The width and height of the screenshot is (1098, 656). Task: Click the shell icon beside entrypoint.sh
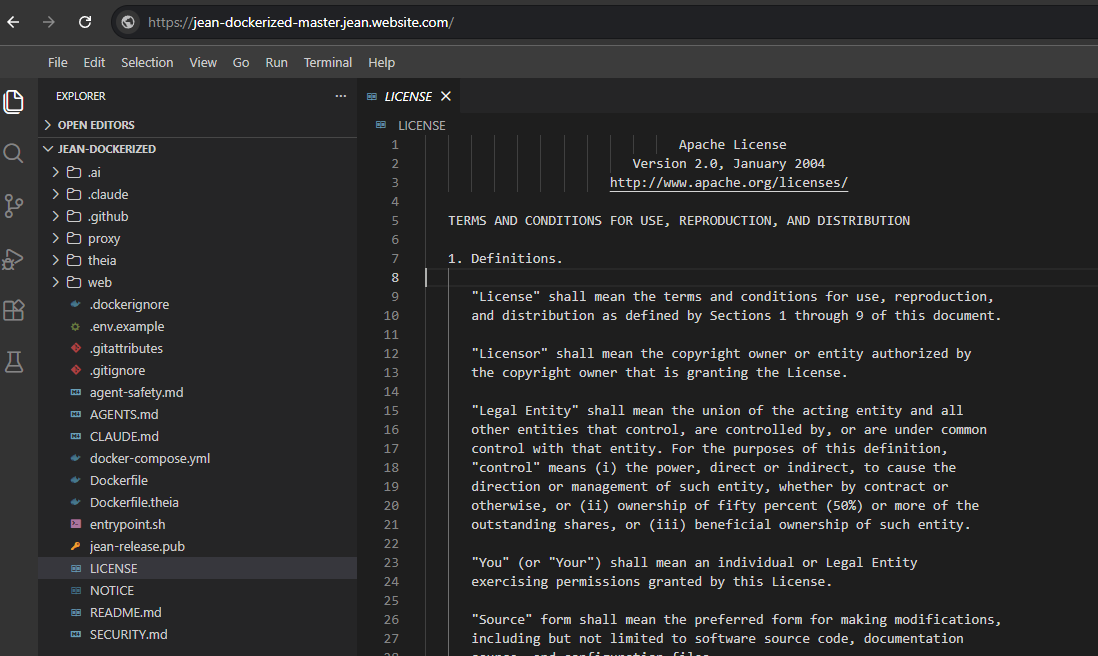[76, 524]
